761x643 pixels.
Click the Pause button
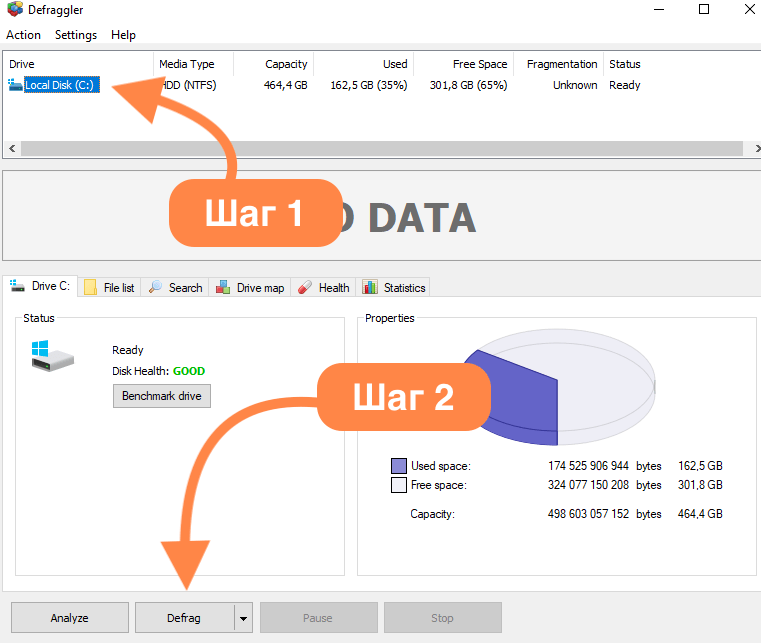pos(318,618)
